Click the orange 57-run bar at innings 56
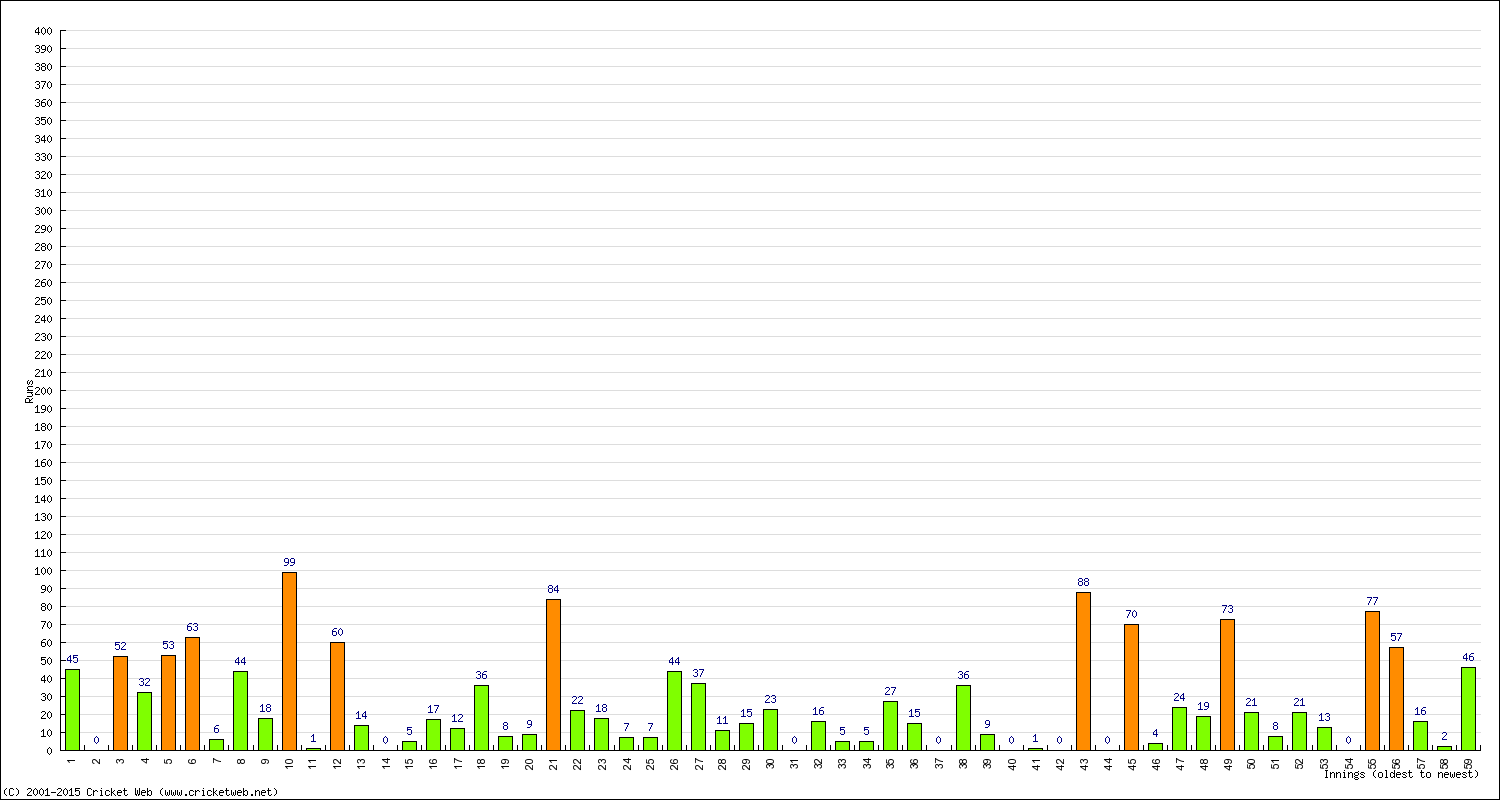The width and height of the screenshot is (1500, 800). (1396, 699)
